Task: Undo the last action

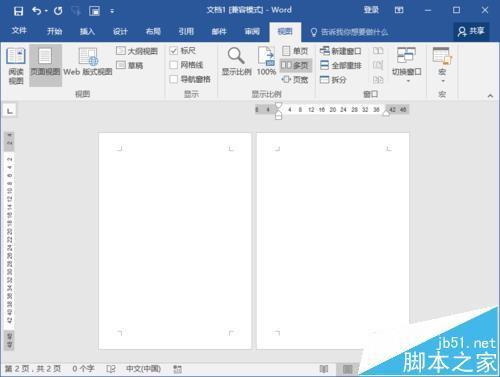Action: pos(36,11)
